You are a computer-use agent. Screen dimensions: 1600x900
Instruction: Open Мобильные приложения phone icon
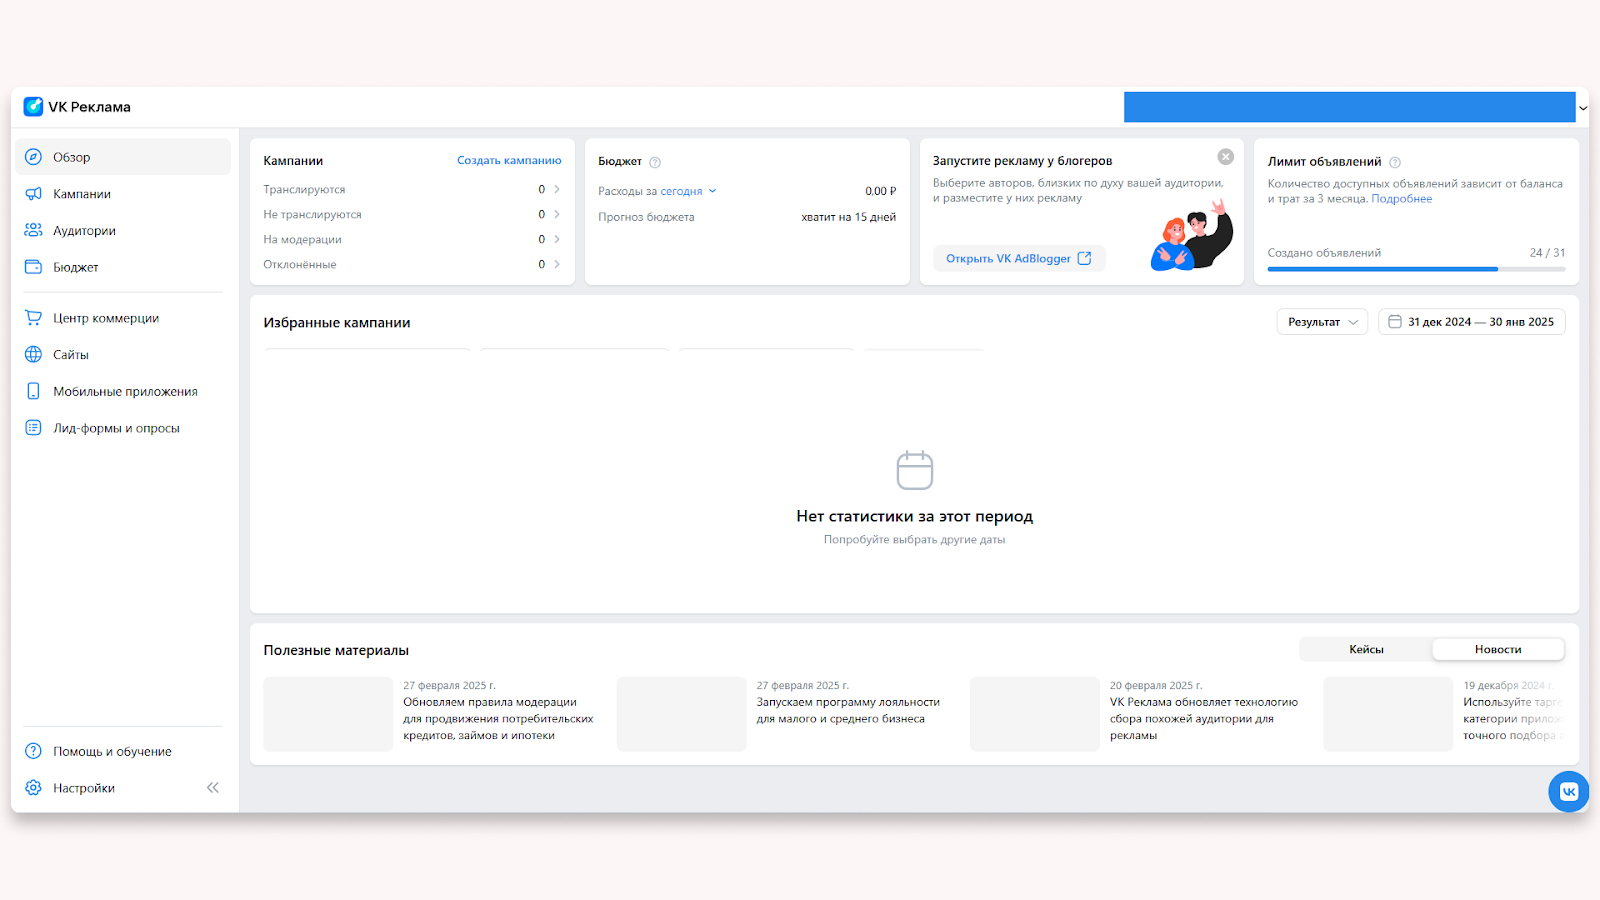33,391
